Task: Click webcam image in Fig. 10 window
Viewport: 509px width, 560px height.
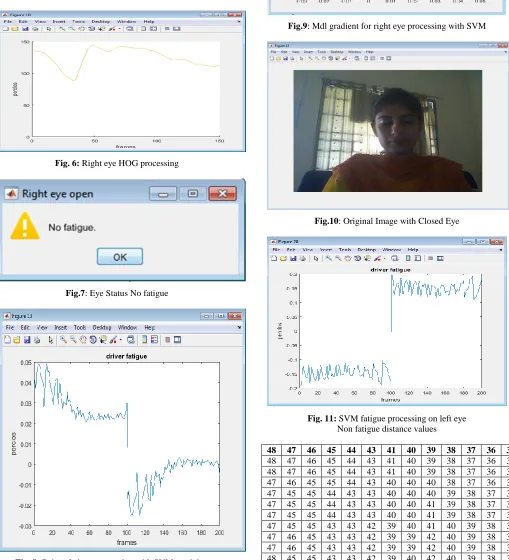Action: (388, 131)
